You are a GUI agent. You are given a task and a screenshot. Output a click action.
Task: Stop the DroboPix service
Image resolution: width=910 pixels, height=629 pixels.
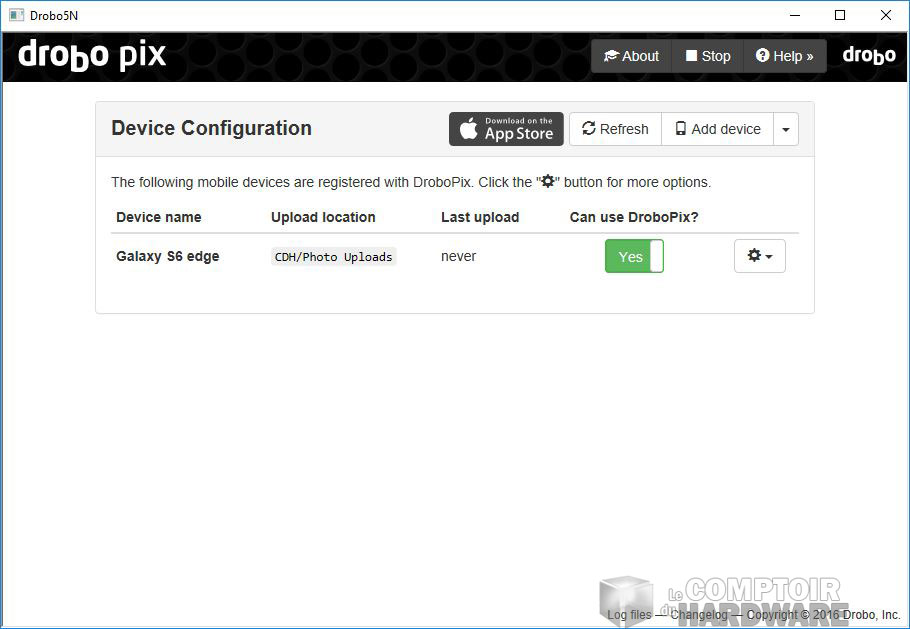[x=708, y=56]
